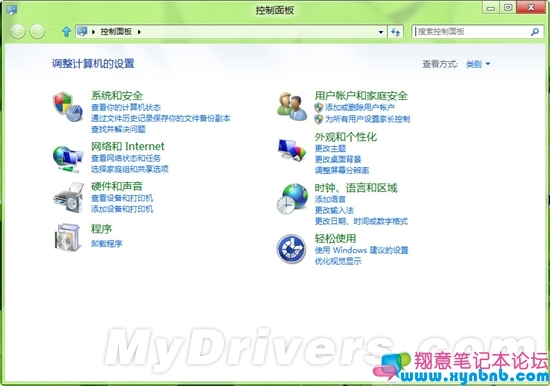Viewport: 550px width, 386px height.
Task: Open the 时钟、语言和区域 category heading
Action: click(x=356, y=188)
